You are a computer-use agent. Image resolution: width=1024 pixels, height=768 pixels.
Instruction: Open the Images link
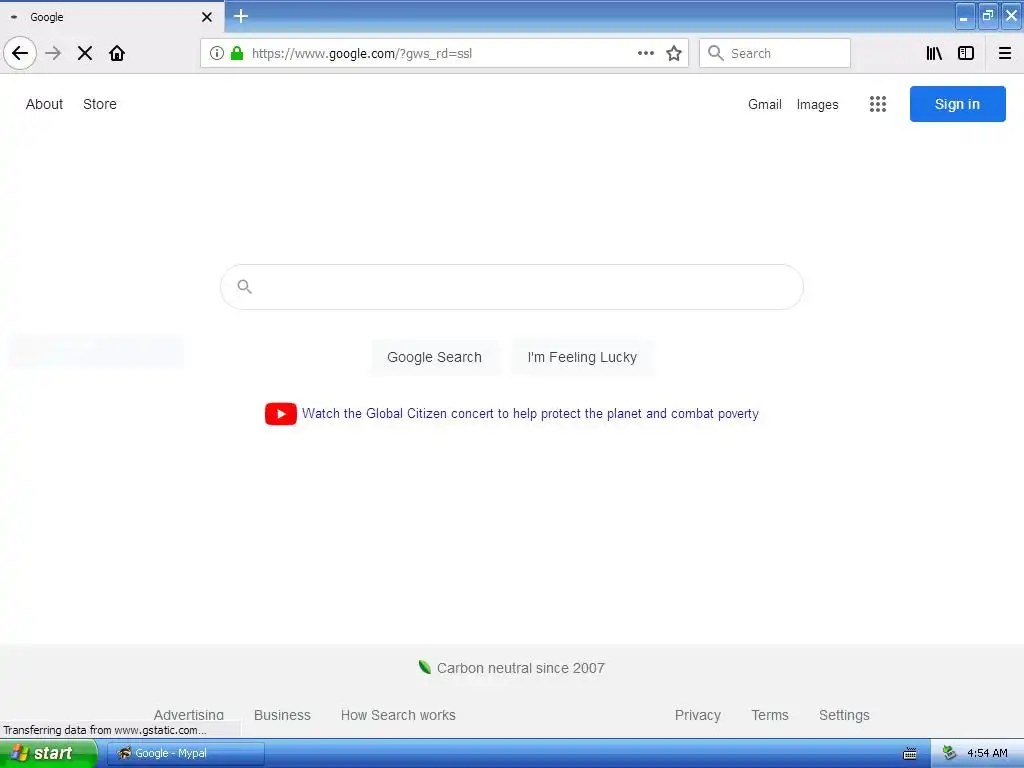(x=818, y=104)
